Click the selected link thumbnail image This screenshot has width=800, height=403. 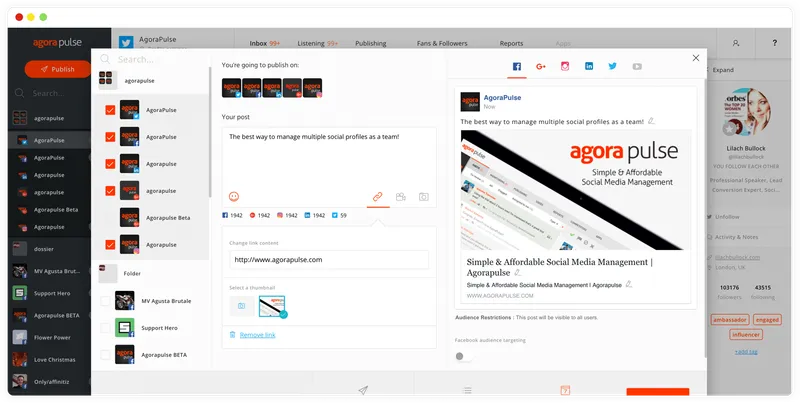(272, 307)
